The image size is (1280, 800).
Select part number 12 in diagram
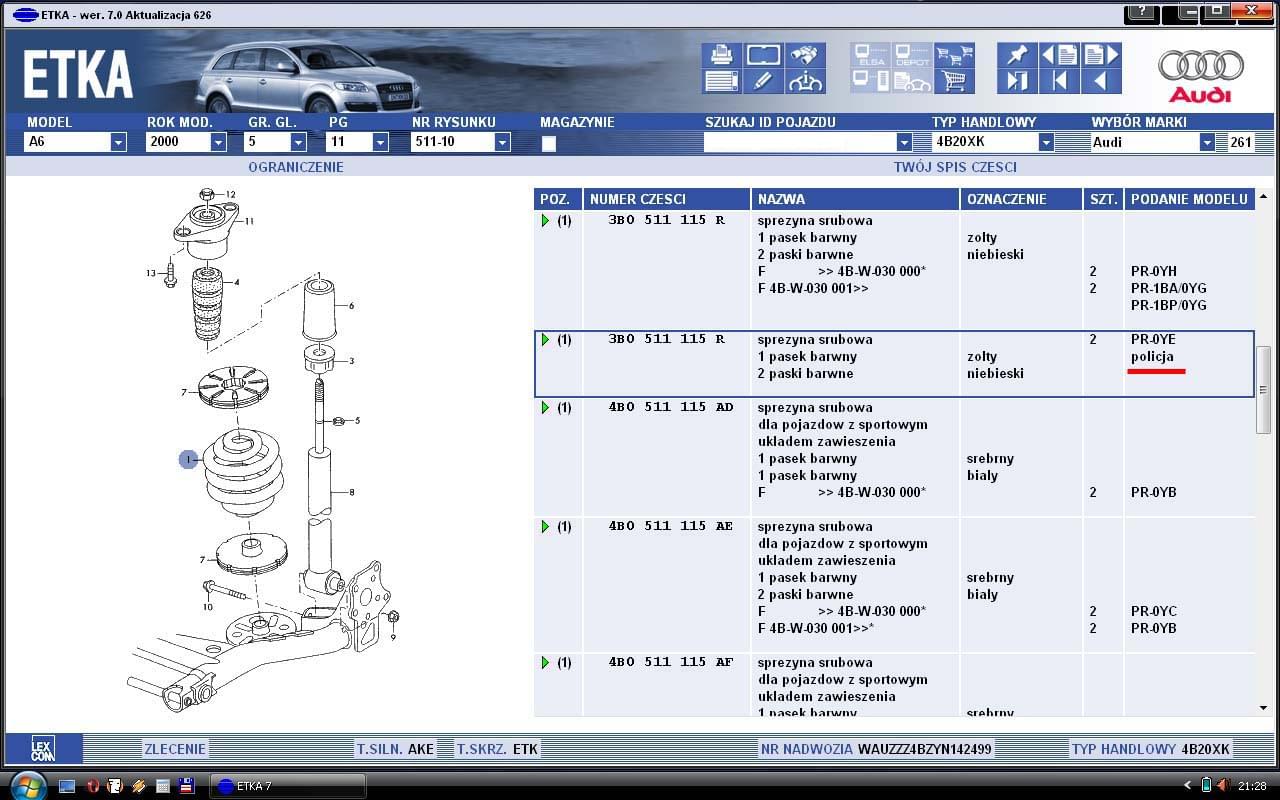tap(230, 194)
